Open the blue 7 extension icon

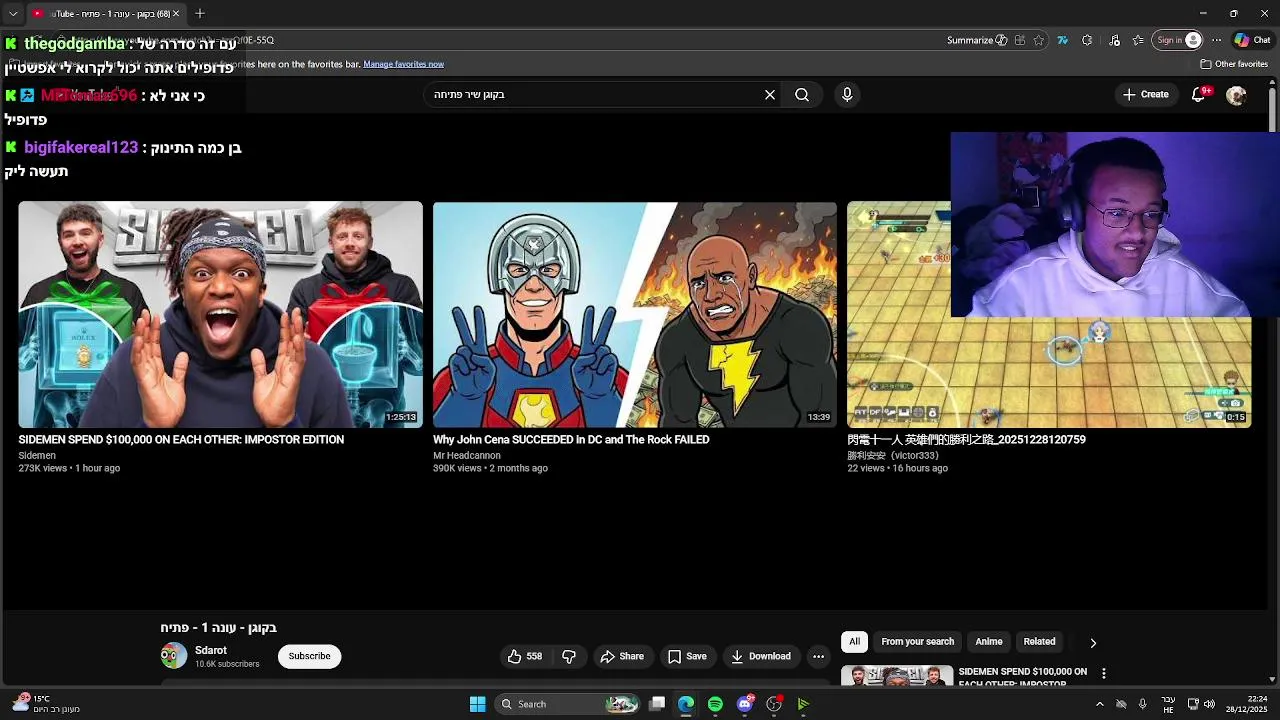1062,40
